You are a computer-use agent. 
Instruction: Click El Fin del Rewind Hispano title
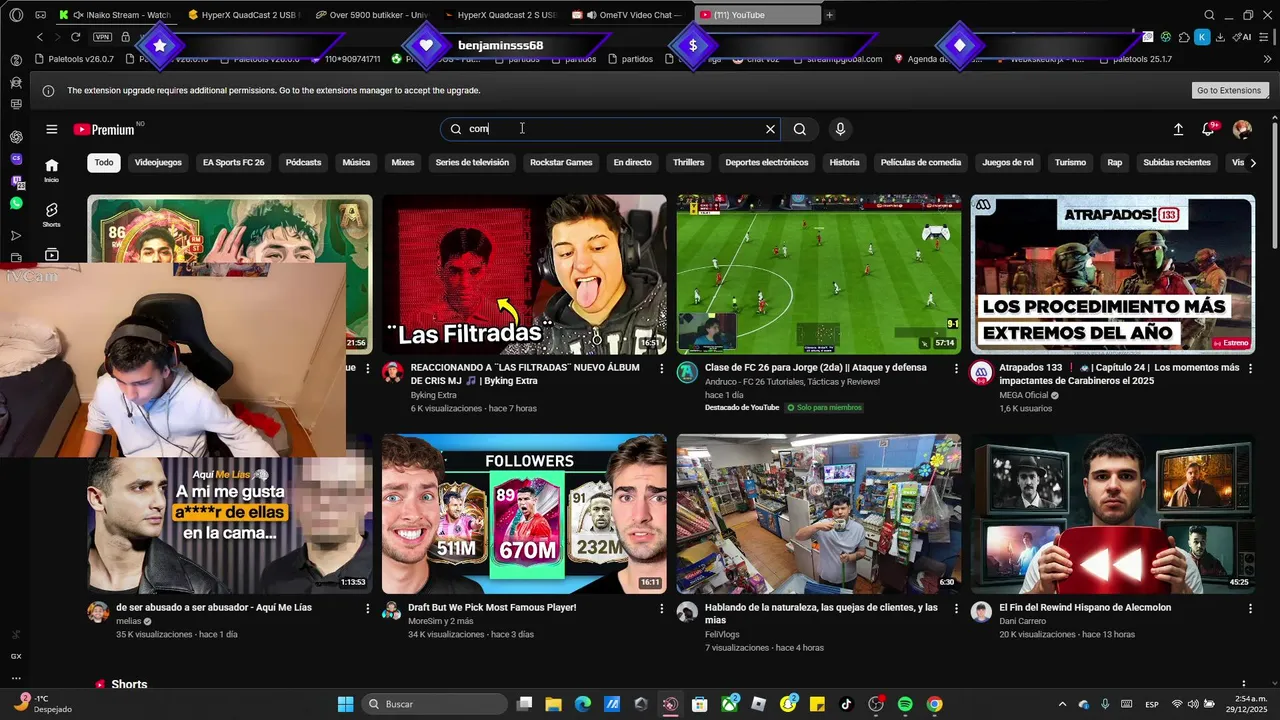tap(1085, 607)
